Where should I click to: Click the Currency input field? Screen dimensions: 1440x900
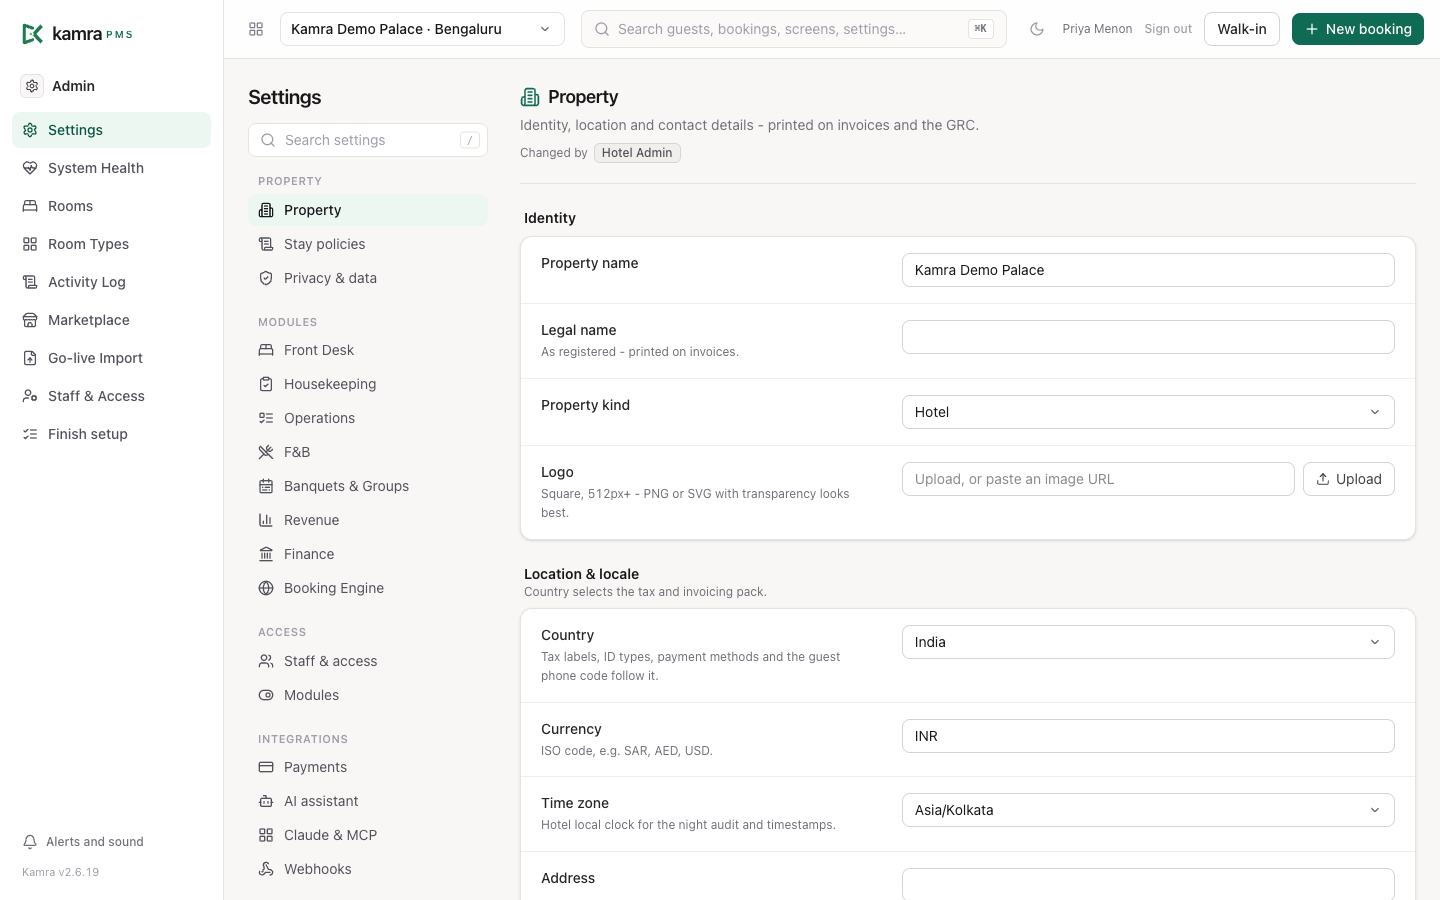click(x=1148, y=736)
